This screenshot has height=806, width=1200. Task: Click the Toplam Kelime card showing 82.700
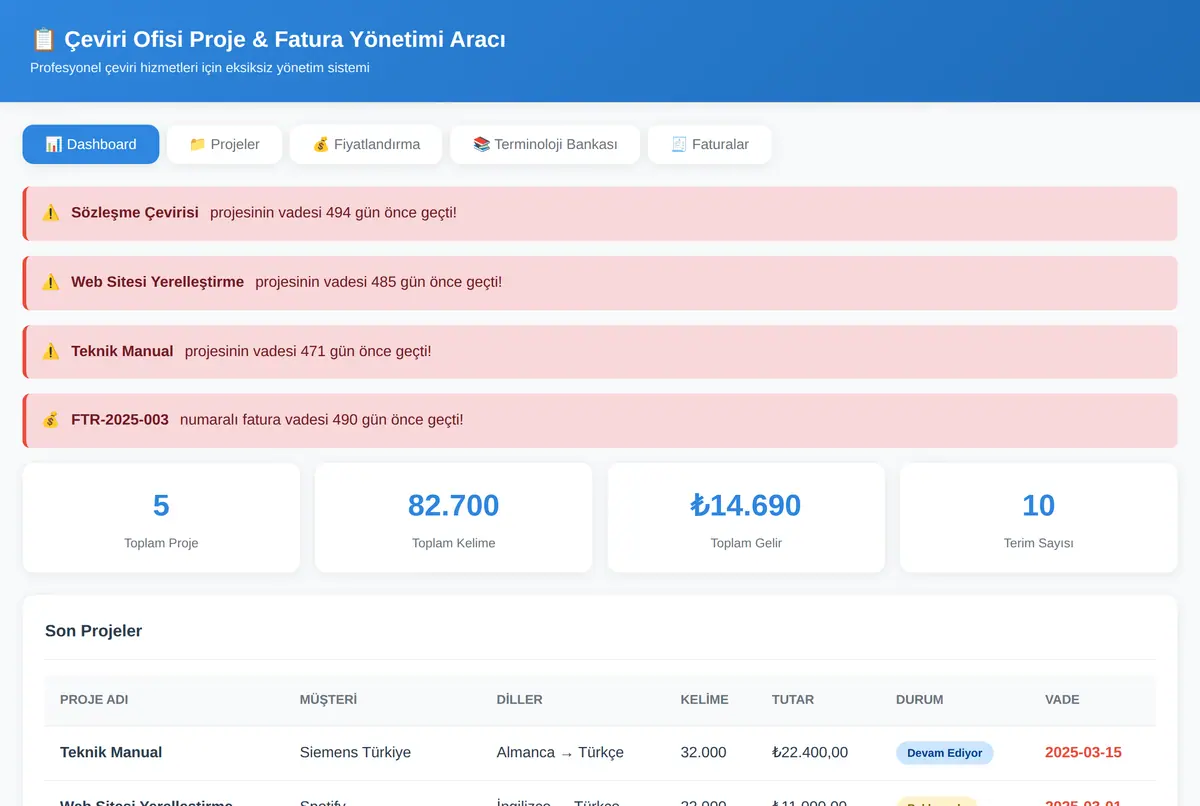point(453,518)
